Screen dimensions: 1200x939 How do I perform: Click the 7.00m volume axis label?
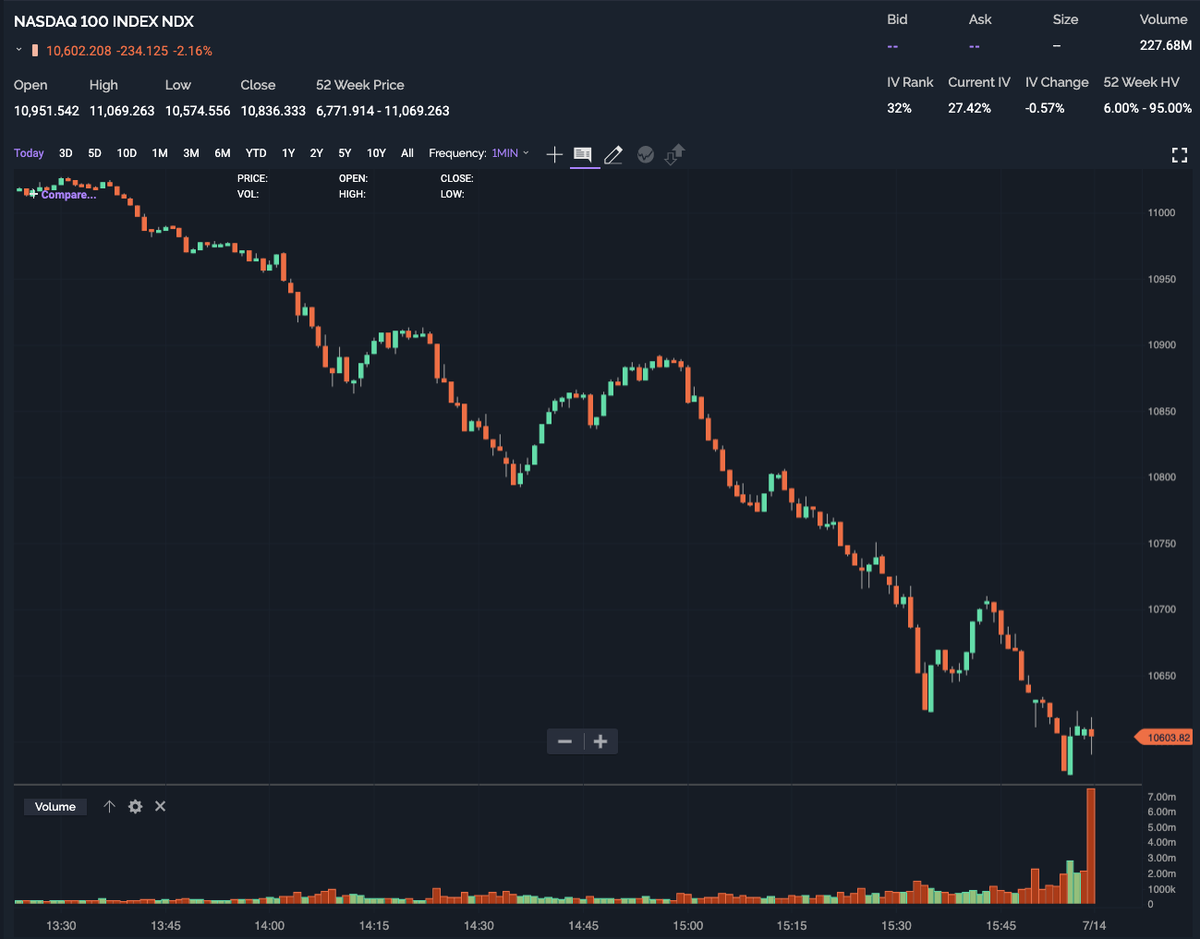[1162, 796]
